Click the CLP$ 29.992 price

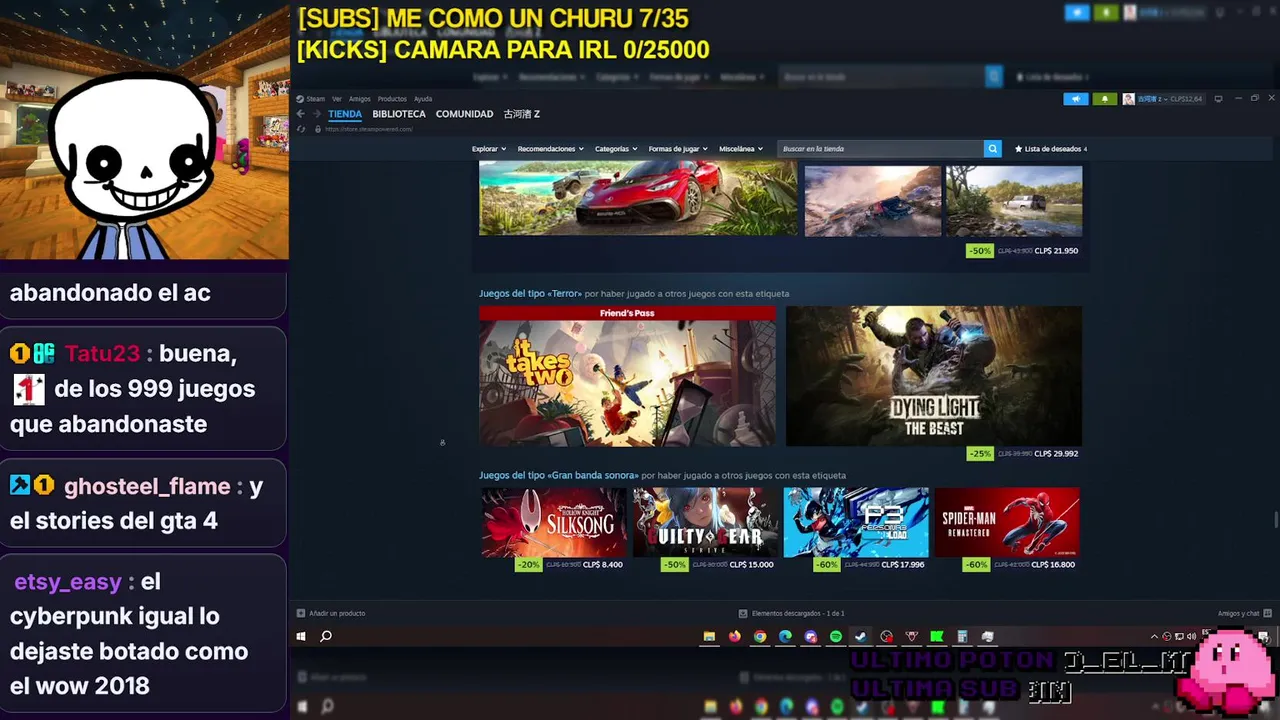click(x=1056, y=454)
